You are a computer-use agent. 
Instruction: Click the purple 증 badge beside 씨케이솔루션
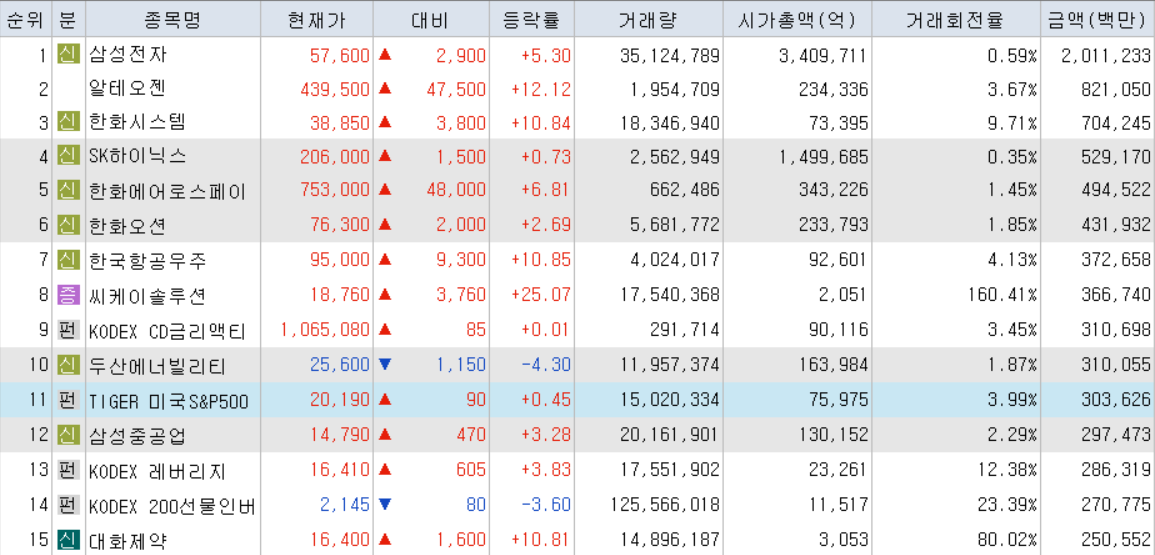pyautogui.click(x=68, y=295)
